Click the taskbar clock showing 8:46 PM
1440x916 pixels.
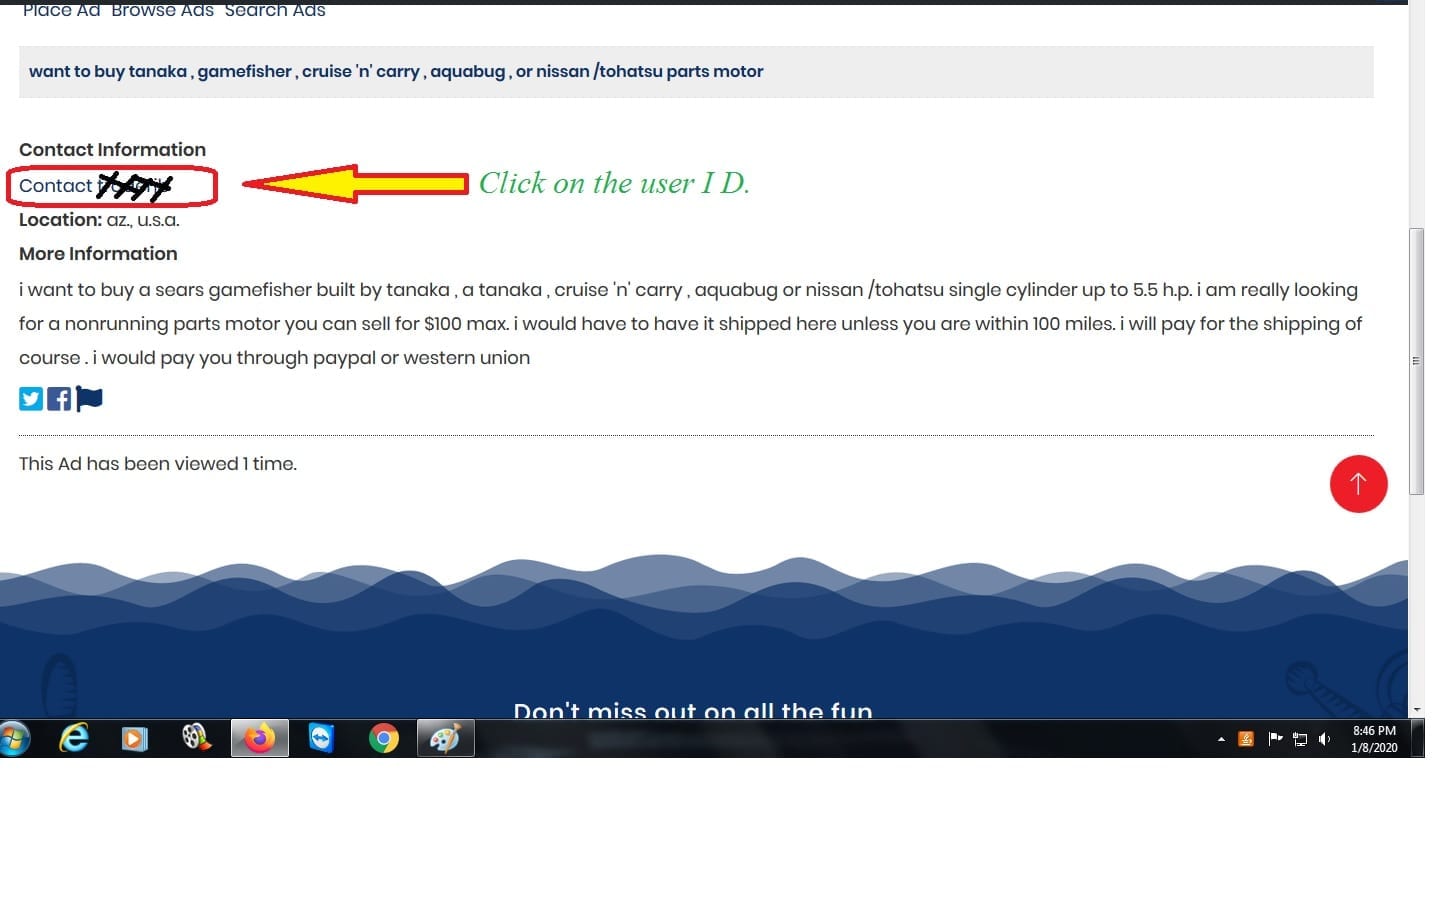pos(1374,739)
